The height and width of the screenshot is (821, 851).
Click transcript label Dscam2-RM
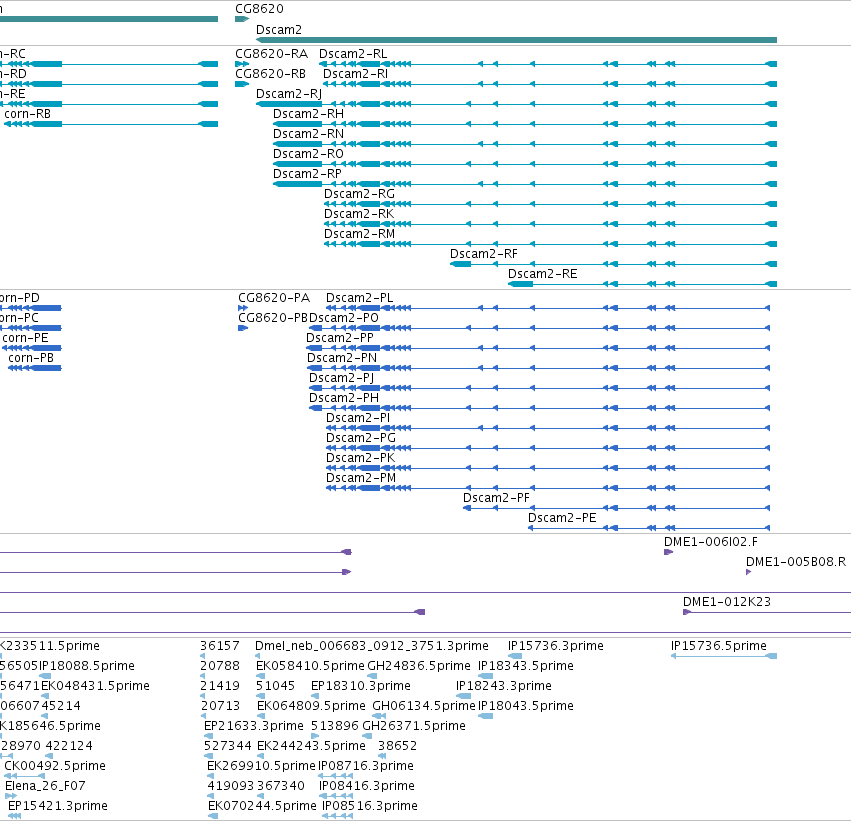tap(359, 234)
